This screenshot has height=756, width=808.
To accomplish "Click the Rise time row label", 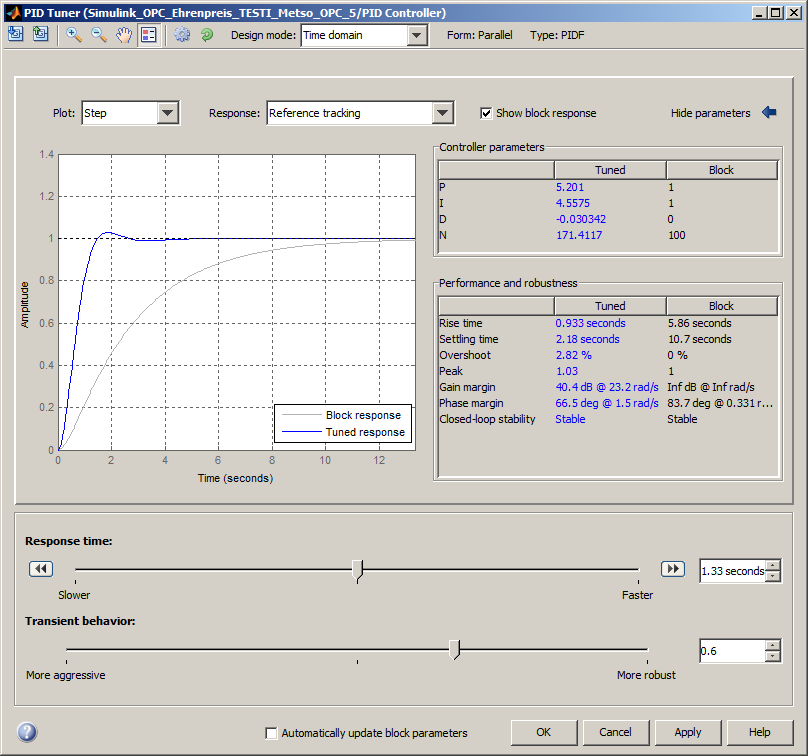I will 461,323.
